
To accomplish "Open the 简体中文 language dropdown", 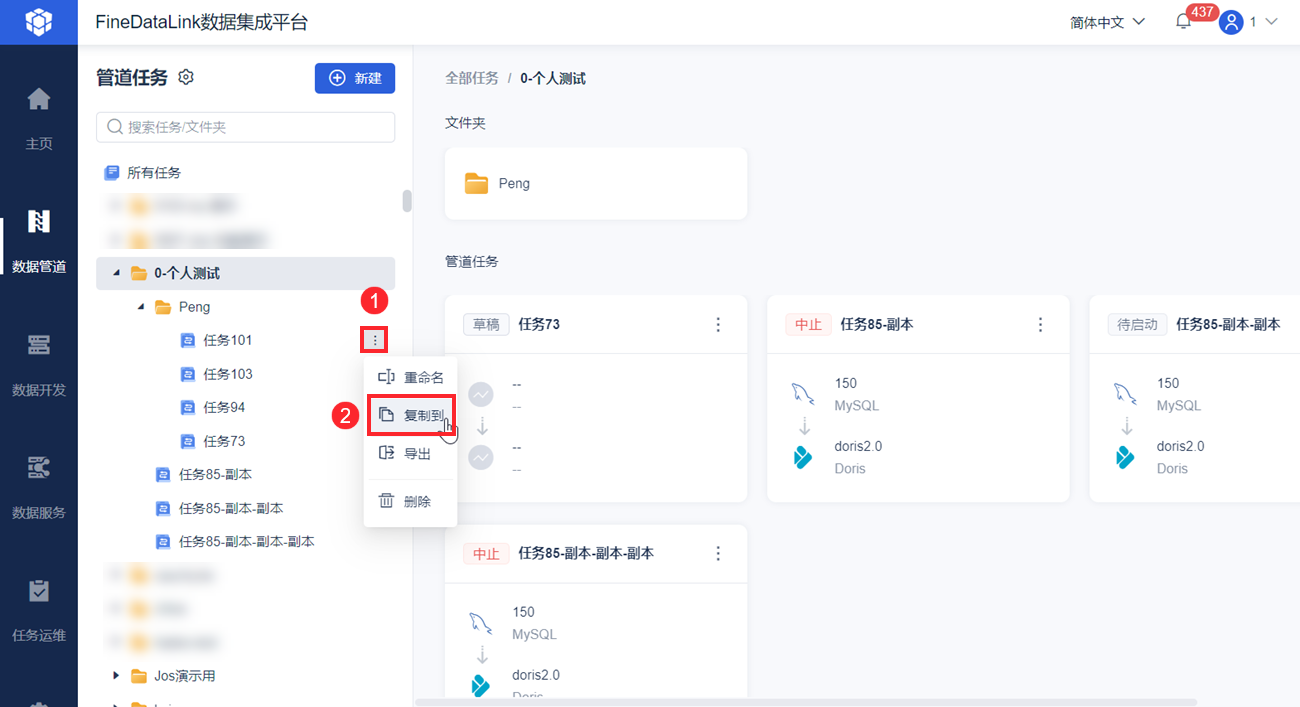I will [x=1107, y=22].
